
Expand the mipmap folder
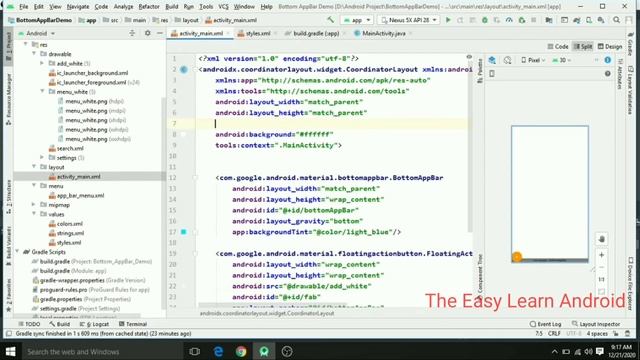coord(34,205)
